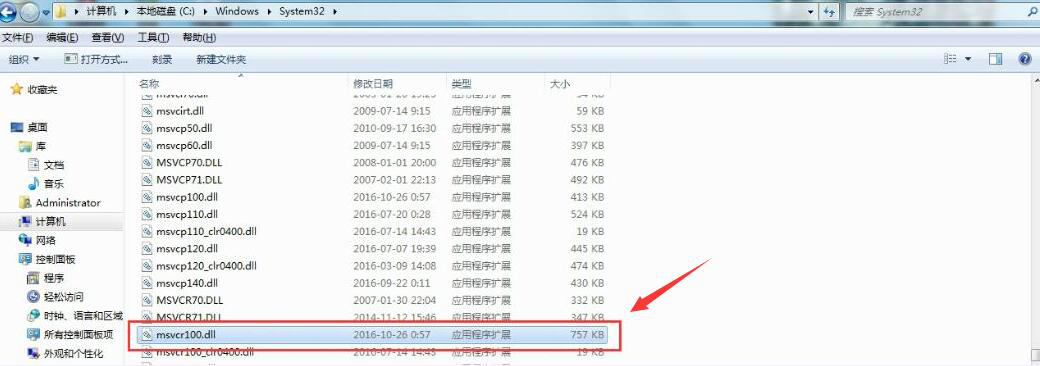Viewport: 1040px width, 366px height.
Task: Sort by the 类型 column header
Action: (462, 84)
